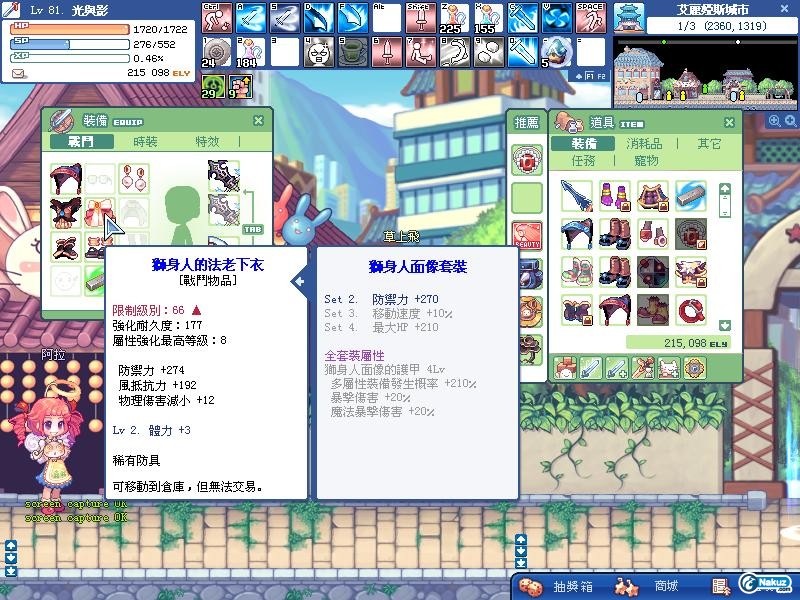The height and width of the screenshot is (600, 800).
Task: Click the NPC name 草上飛
Action: pyautogui.click(x=402, y=236)
